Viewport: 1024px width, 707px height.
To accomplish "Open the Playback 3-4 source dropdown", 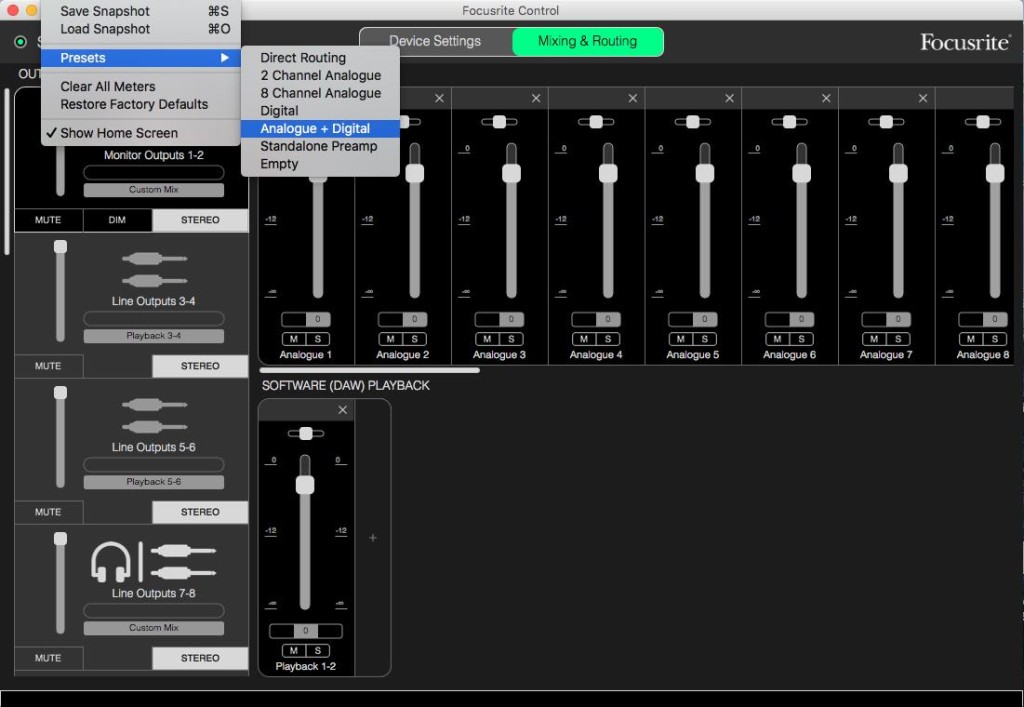I will pos(153,336).
